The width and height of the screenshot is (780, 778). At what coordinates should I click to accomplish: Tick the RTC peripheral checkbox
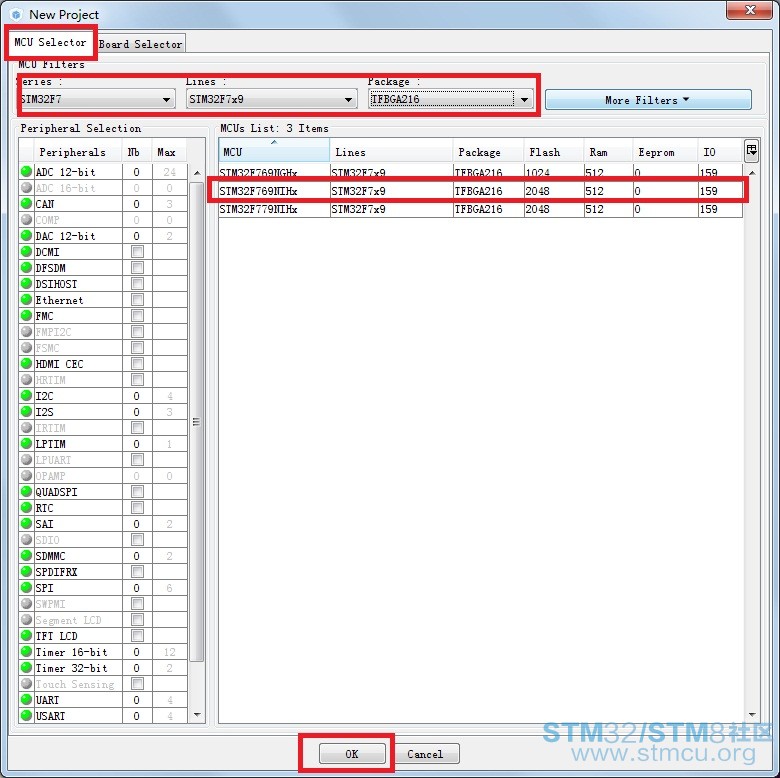coord(137,507)
